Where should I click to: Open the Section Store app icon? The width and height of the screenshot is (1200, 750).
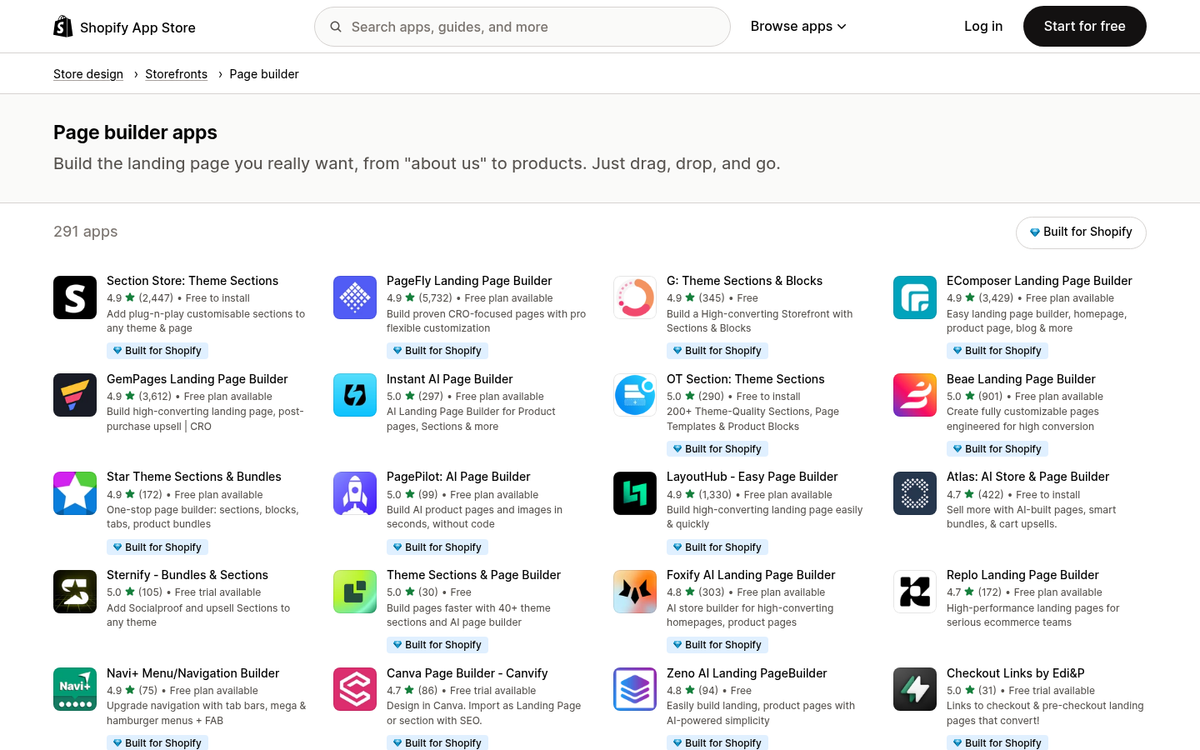75,297
